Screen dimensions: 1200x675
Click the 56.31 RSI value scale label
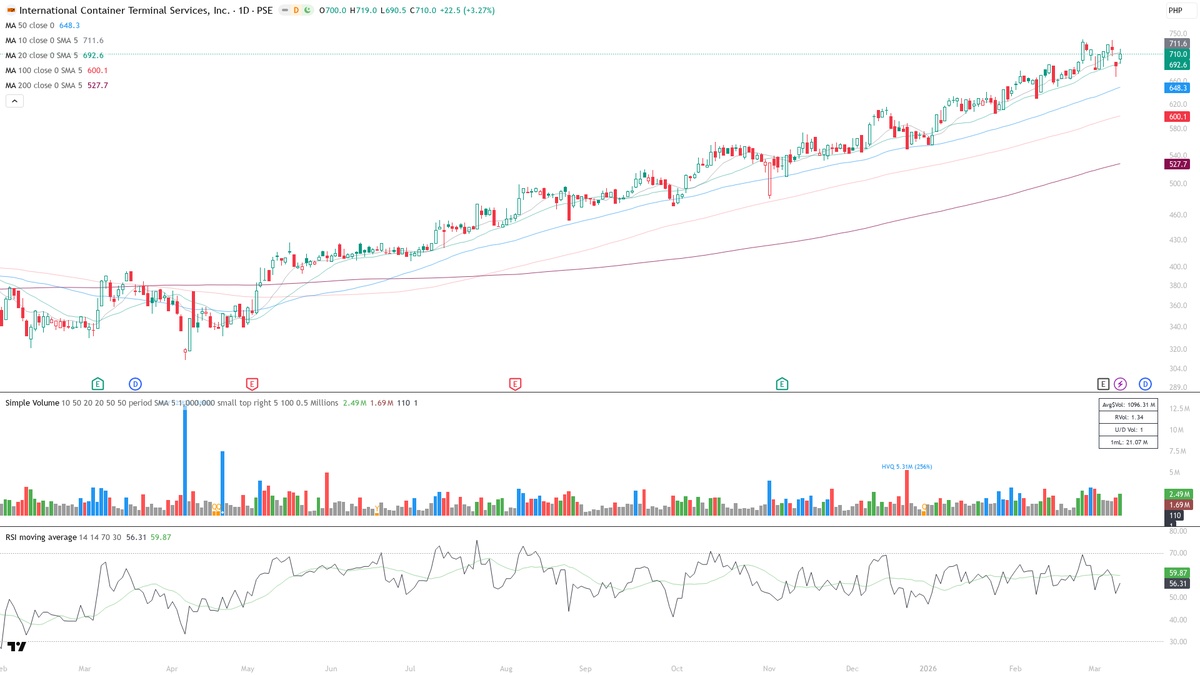[x=1177, y=583]
